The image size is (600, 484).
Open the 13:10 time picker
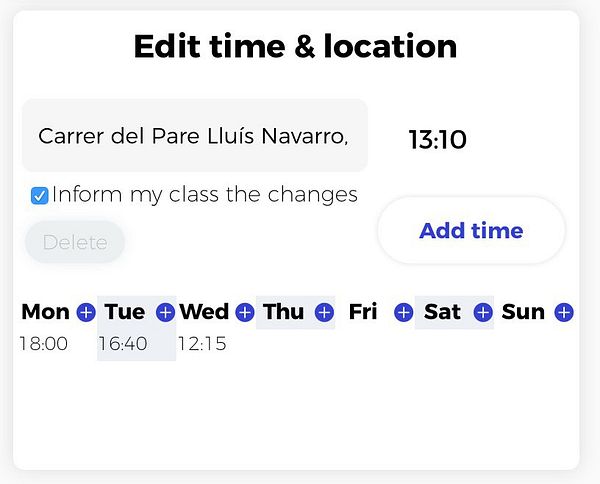pos(438,140)
